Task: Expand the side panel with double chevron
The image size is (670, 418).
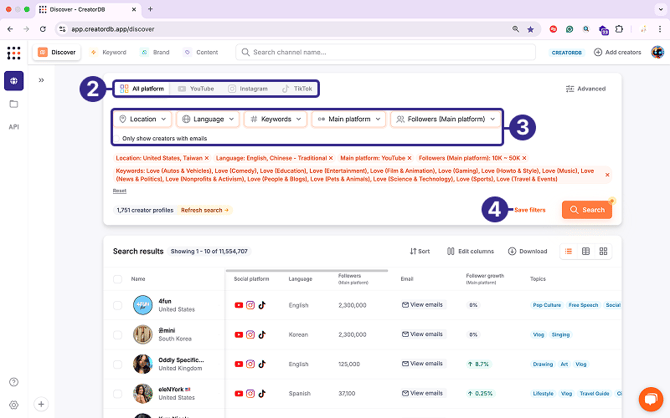Action: pyautogui.click(x=41, y=80)
